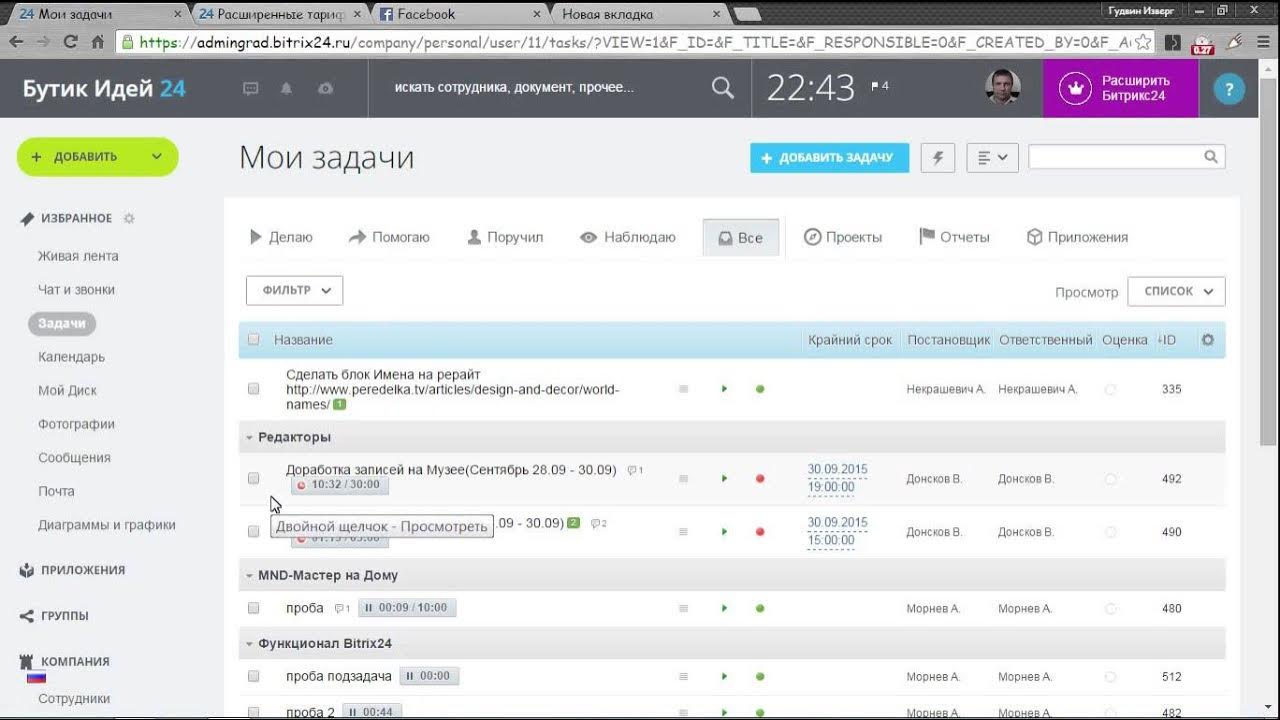Click the Расширить Битрикс24 button

click(1120, 88)
